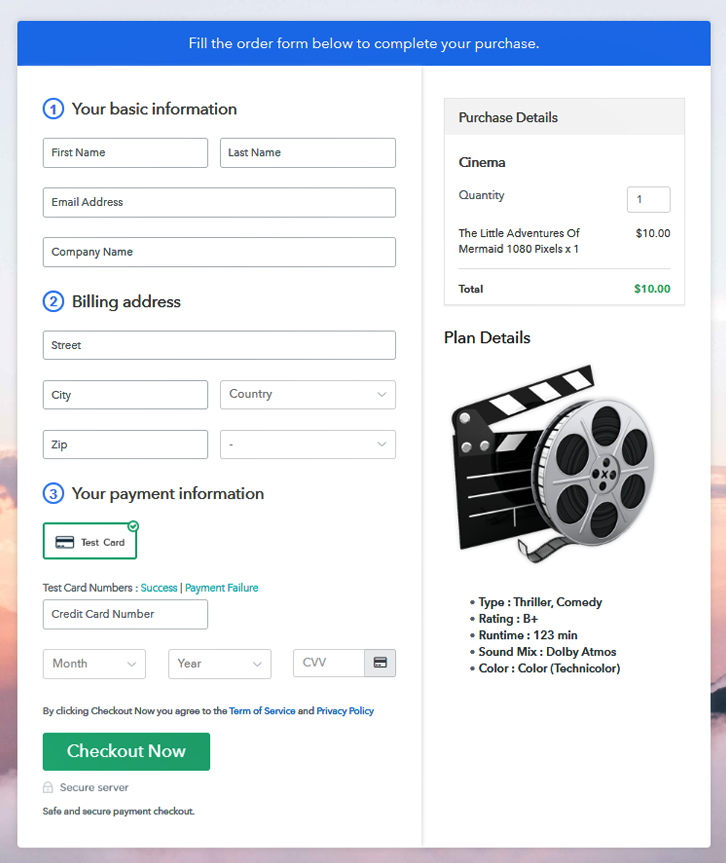The height and width of the screenshot is (863, 726).
Task: Click the 'Your basic information' heading
Action: (154, 109)
